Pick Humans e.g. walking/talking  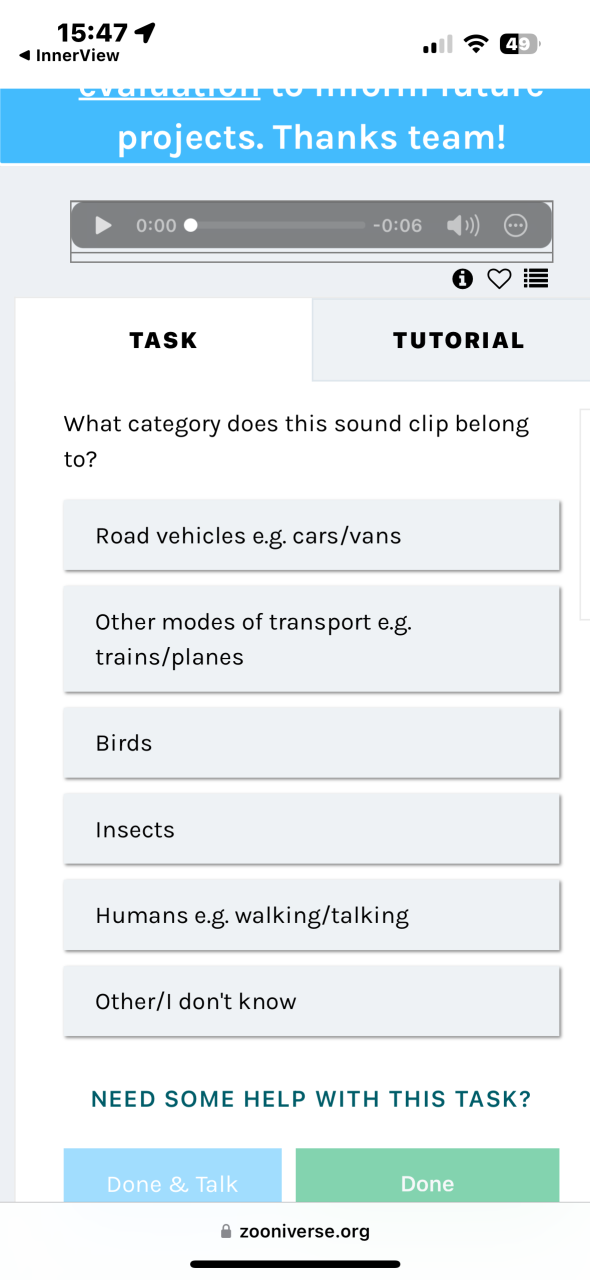click(x=311, y=915)
